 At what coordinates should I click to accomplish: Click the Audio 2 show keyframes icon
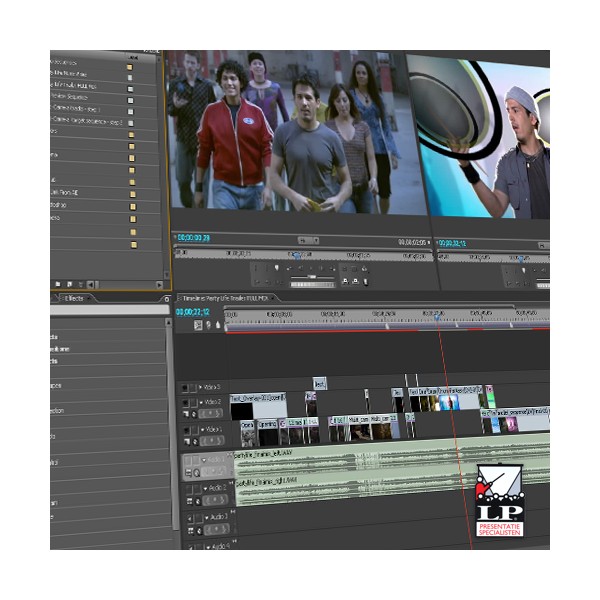coord(200,500)
